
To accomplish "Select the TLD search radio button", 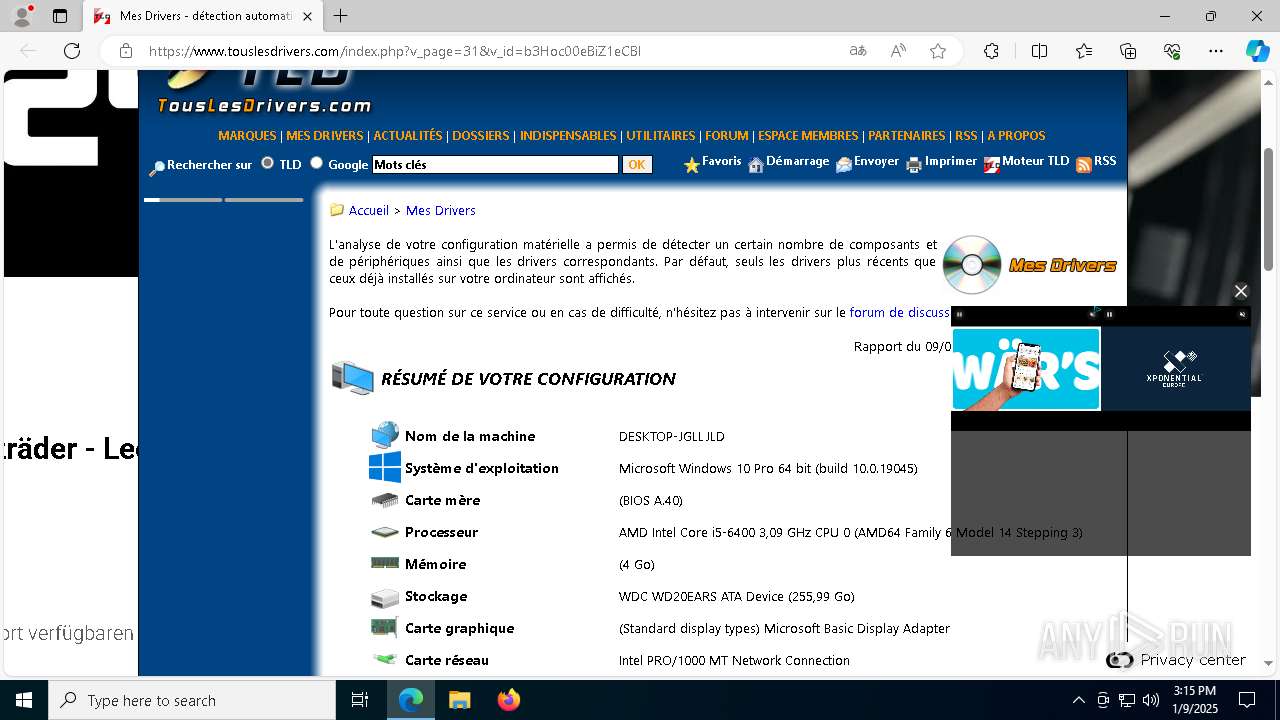I will click(267, 163).
